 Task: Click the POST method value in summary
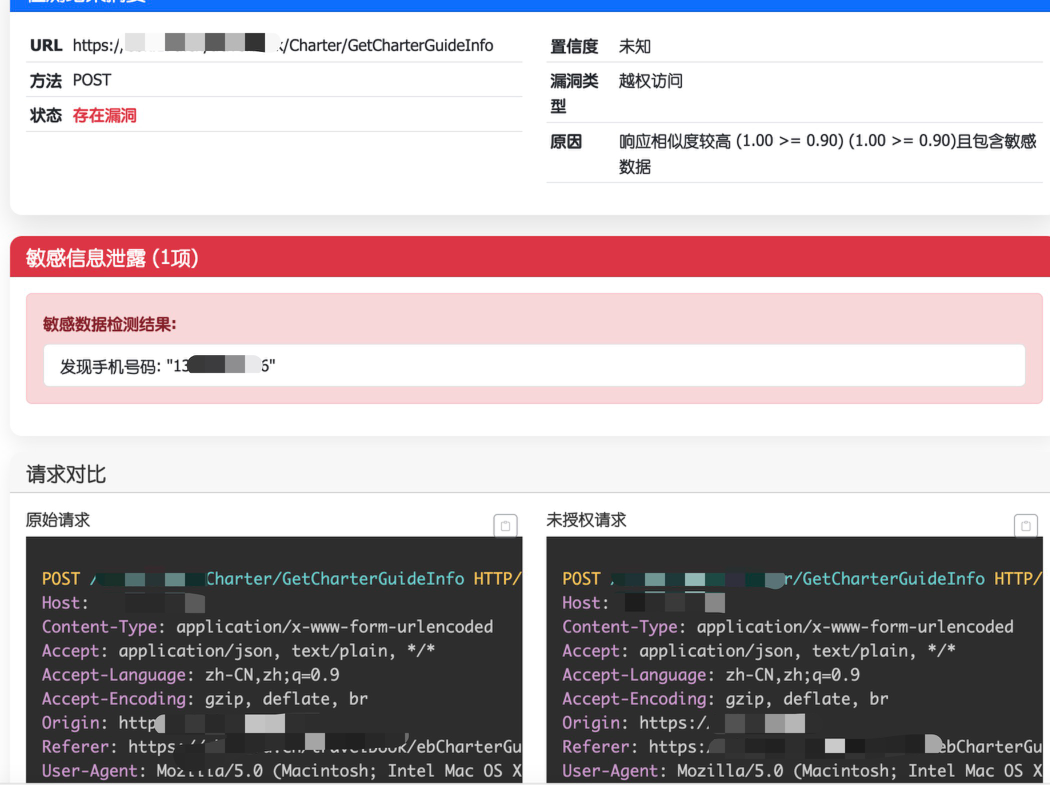pyautogui.click(x=92, y=80)
